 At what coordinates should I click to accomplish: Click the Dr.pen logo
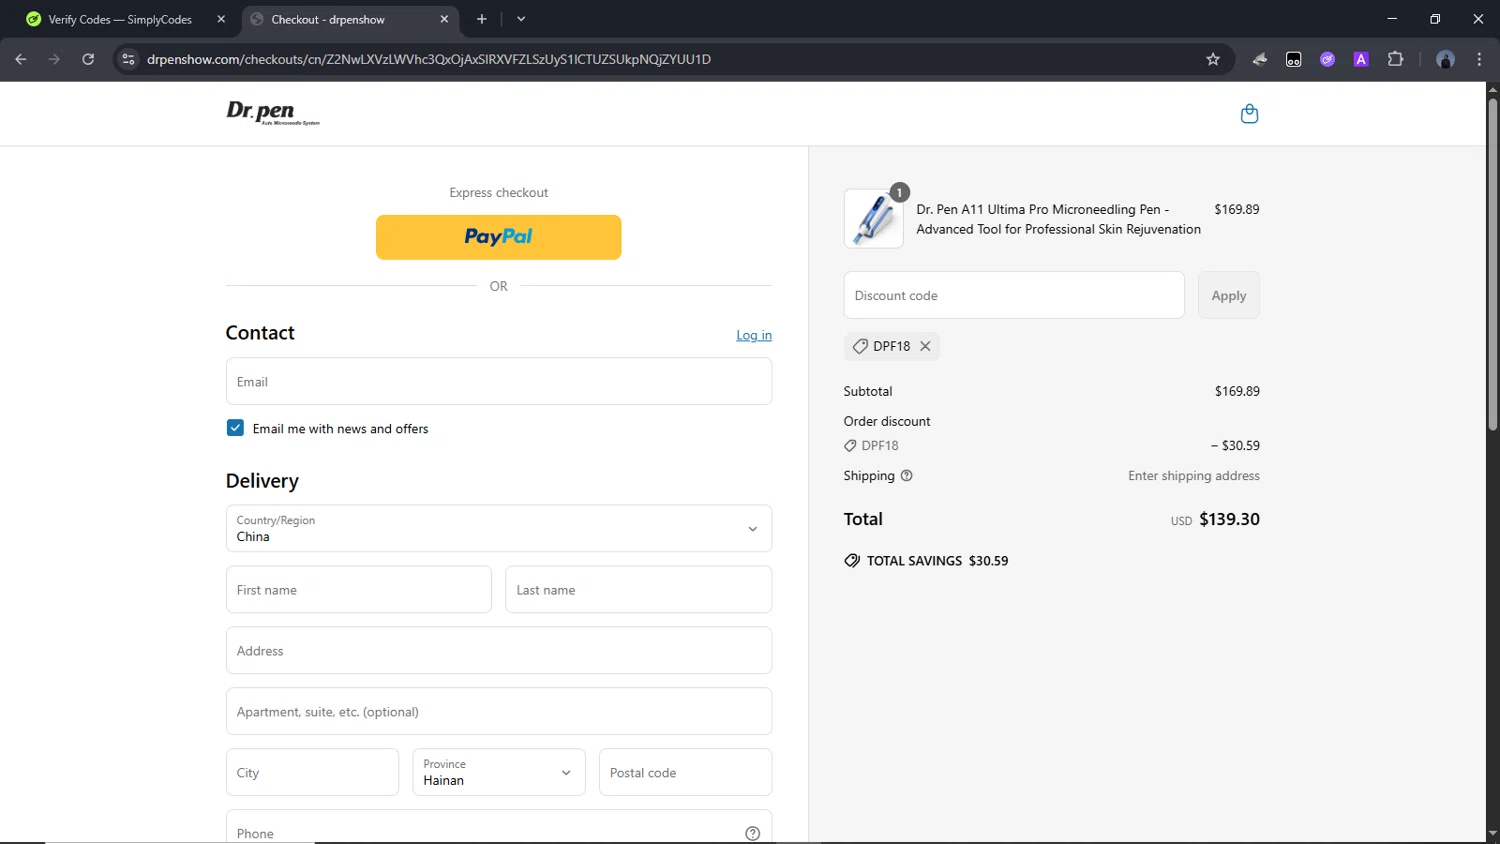coord(273,113)
